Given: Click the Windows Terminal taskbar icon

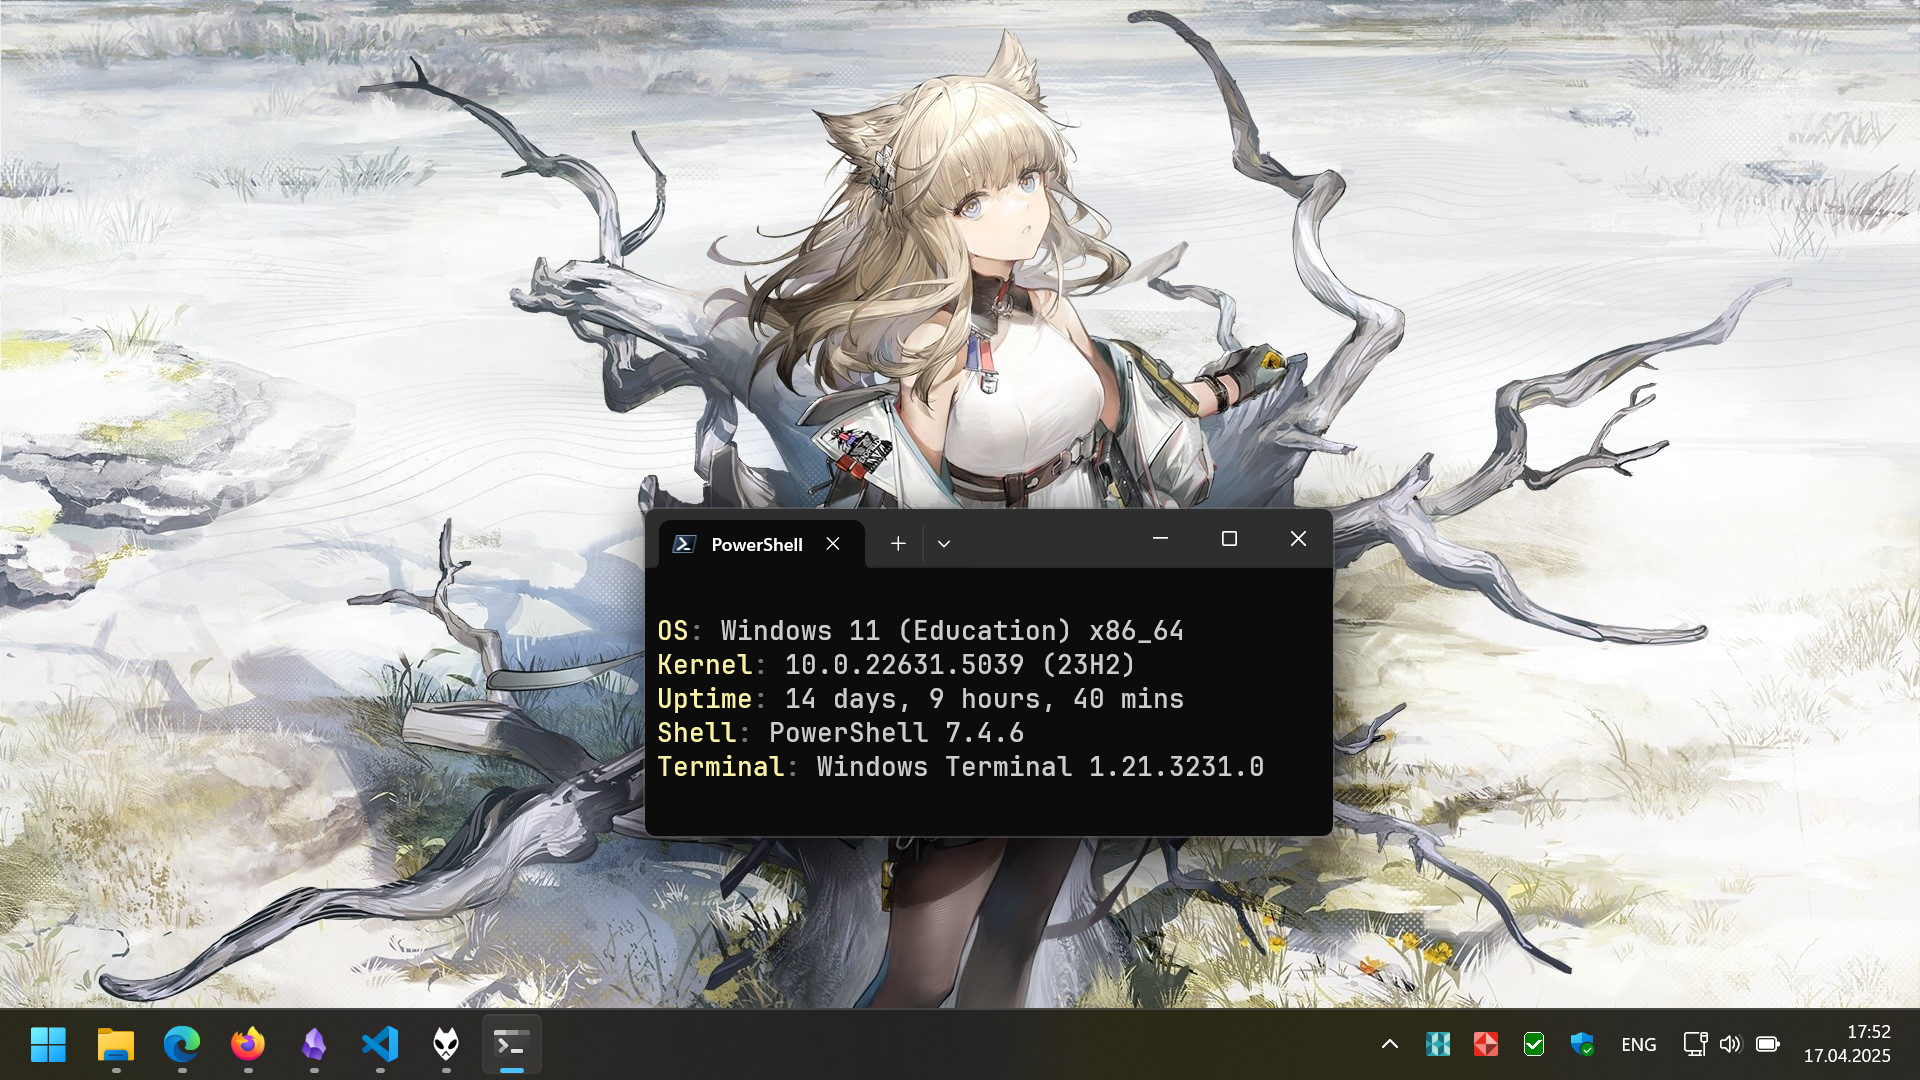Looking at the screenshot, I should click(512, 1044).
